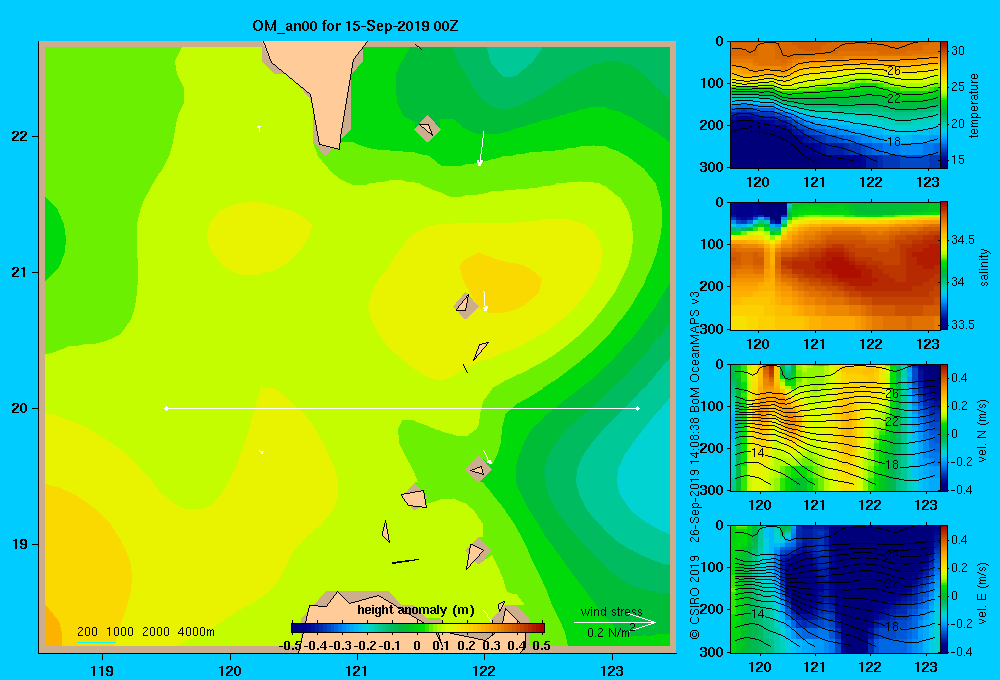Click the vertical CSIRO BoM OceanMAPS copyright text
Viewport: 1000px width, 680px height.
tap(695, 464)
